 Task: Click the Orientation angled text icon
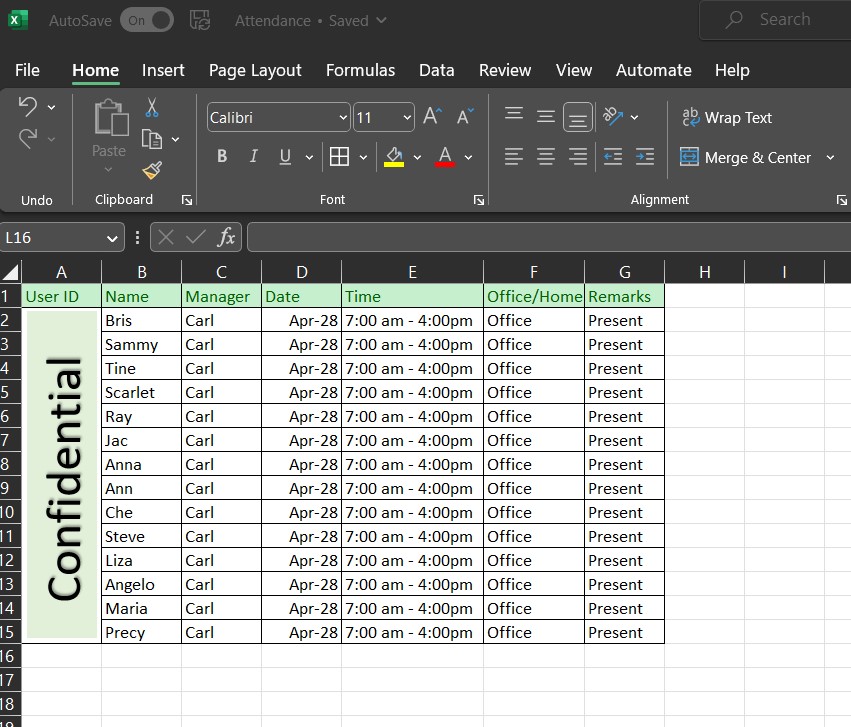(x=613, y=116)
